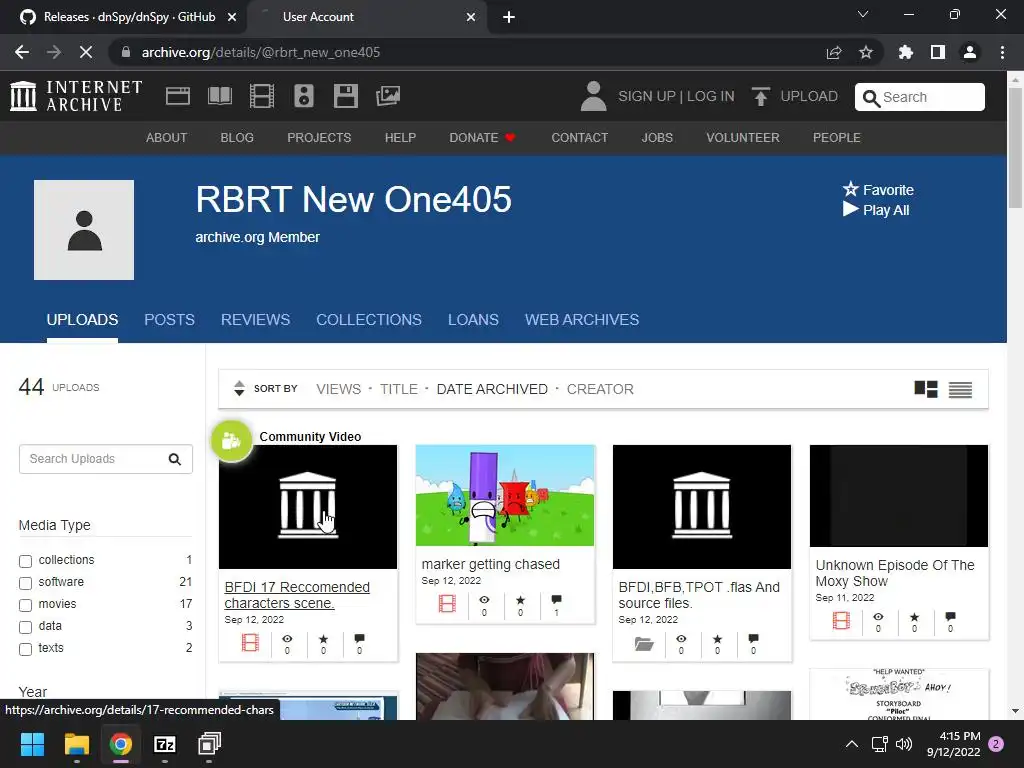Check the movies media type filter
This screenshot has height=768, width=1024.
coord(25,605)
